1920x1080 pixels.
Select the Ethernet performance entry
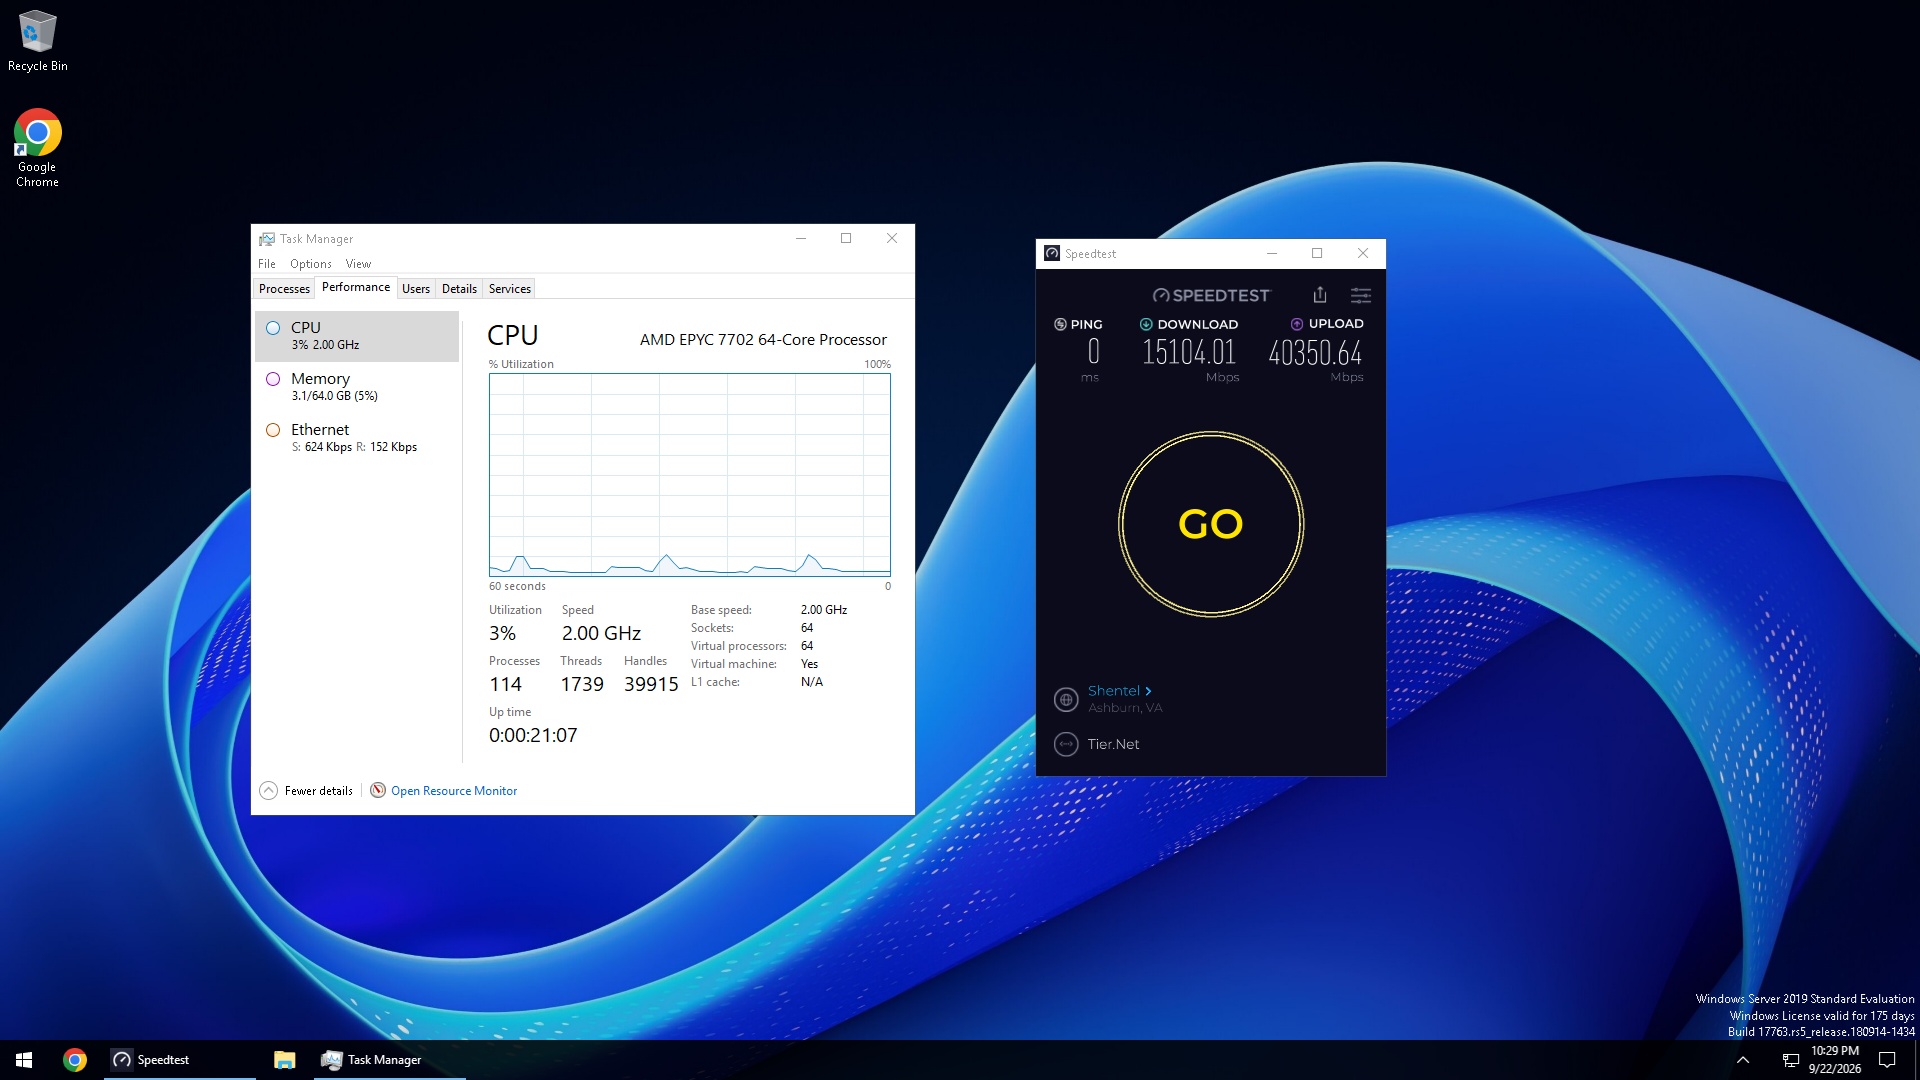(x=357, y=437)
